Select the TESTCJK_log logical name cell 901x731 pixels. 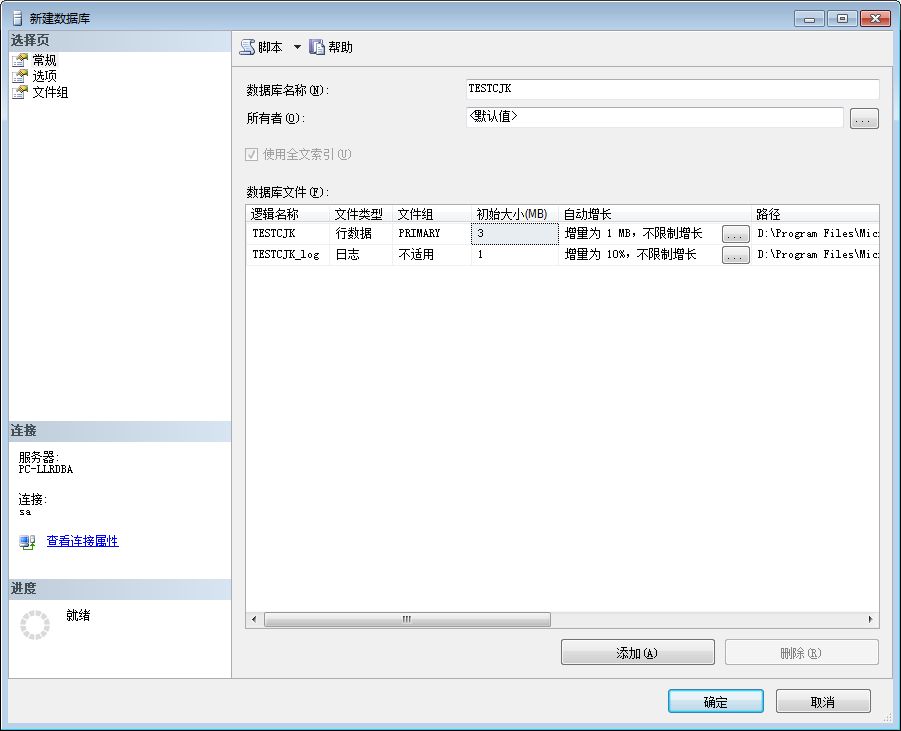[x=287, y=254]
